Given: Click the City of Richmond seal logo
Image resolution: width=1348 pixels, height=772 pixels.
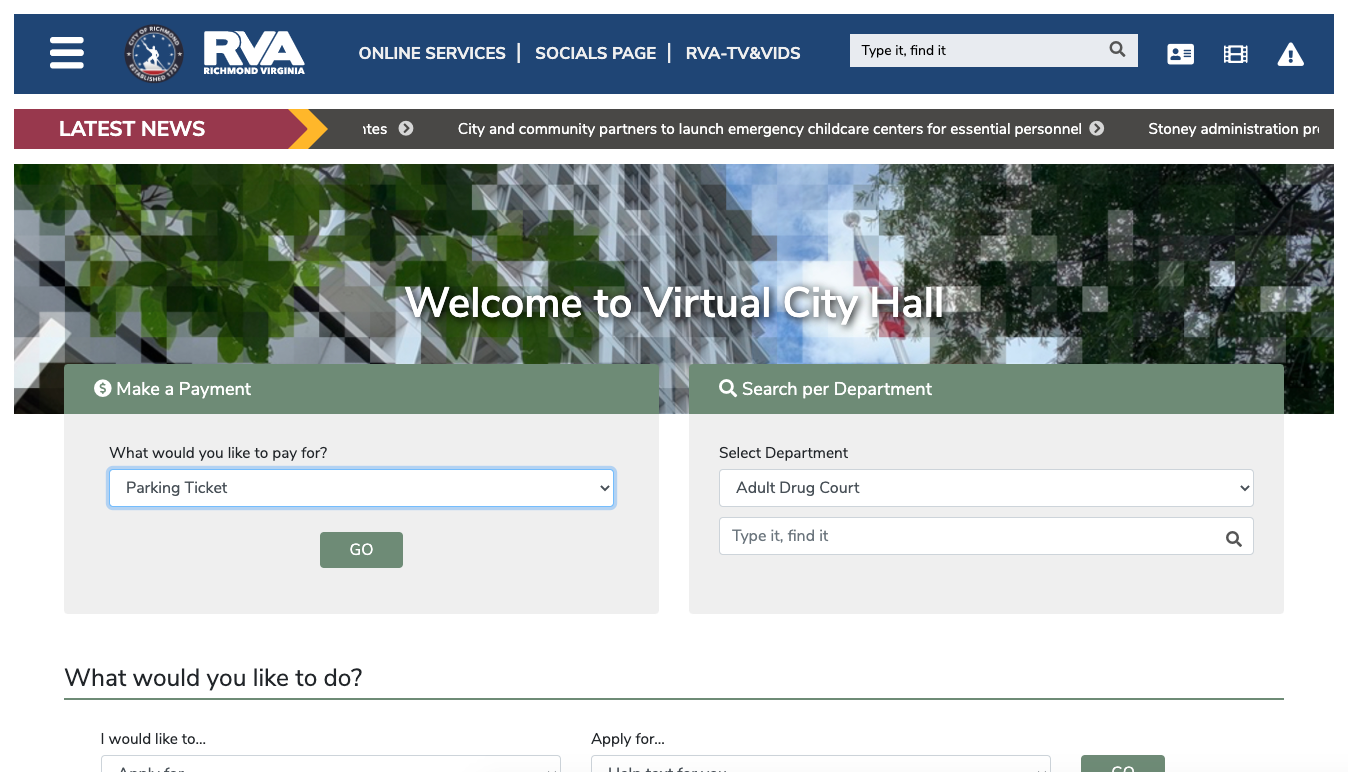Looking at the screenshot, I should pos(154,53).
